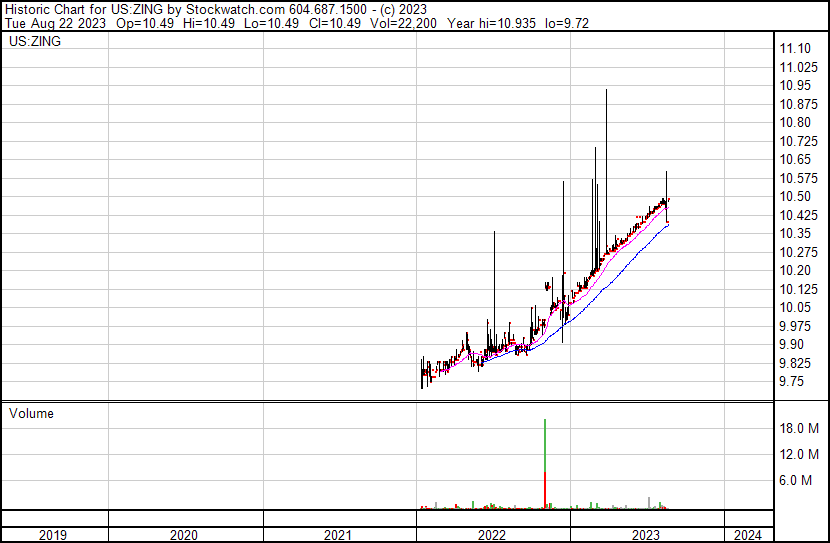
Task: Select the 2020 year marker
Action: (x=185, y=535)
